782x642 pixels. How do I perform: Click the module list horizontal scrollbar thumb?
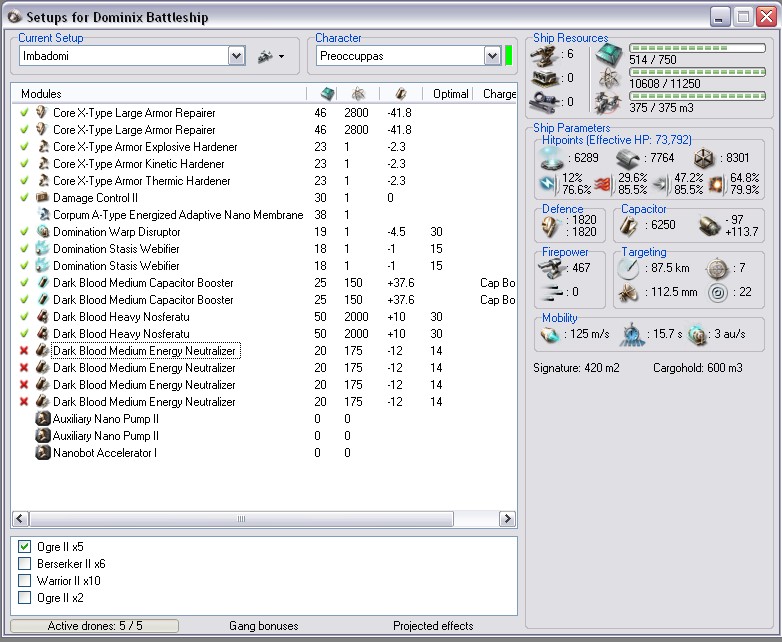241,519
